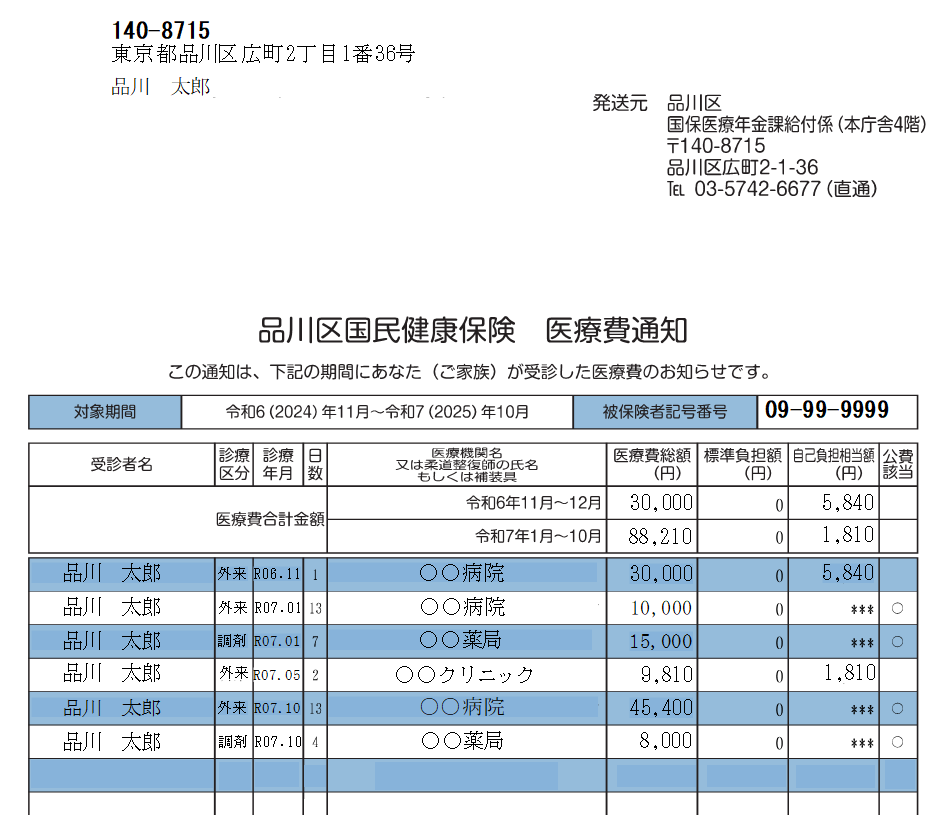Viewport: 947px width, 815px height.
Task: Click the bold postal code 140-8715 at top left
Action: [161, 31]
